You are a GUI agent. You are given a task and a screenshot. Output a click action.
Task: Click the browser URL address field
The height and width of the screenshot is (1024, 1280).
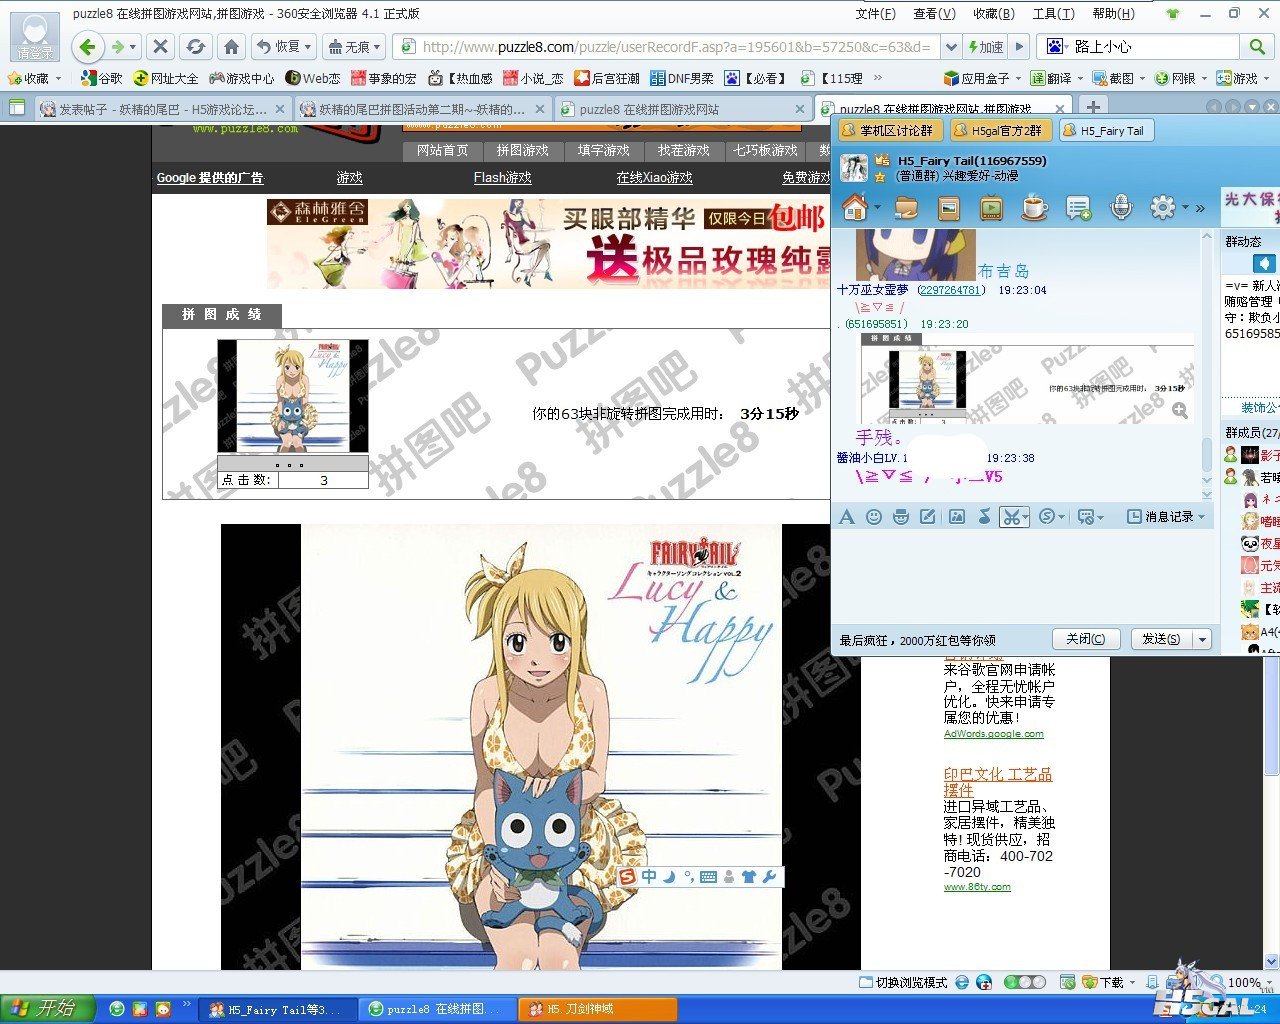pyautogui.click(x=676, y=47)
